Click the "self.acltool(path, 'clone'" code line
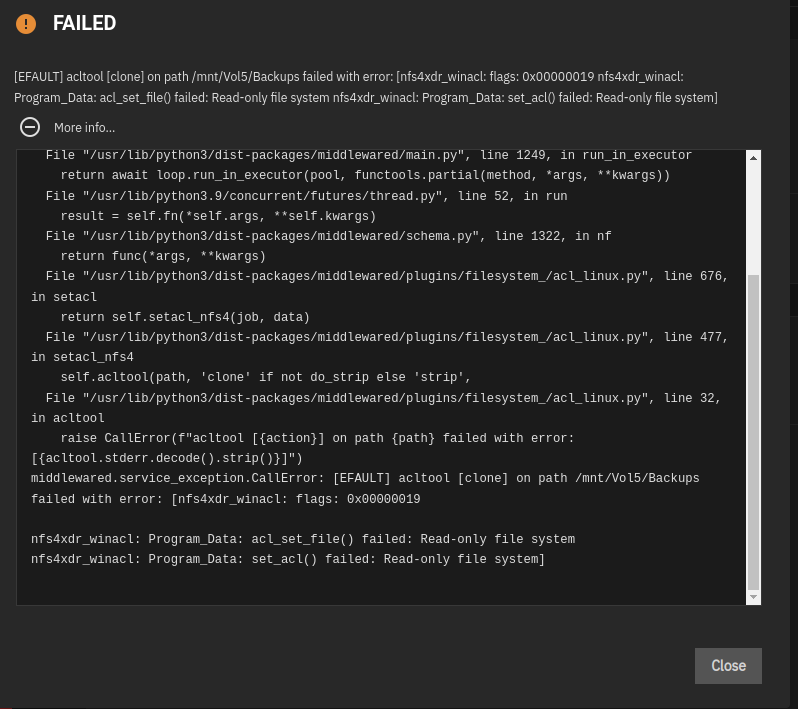Viewport: 798px width, 709px height. (x=266, y=377)
